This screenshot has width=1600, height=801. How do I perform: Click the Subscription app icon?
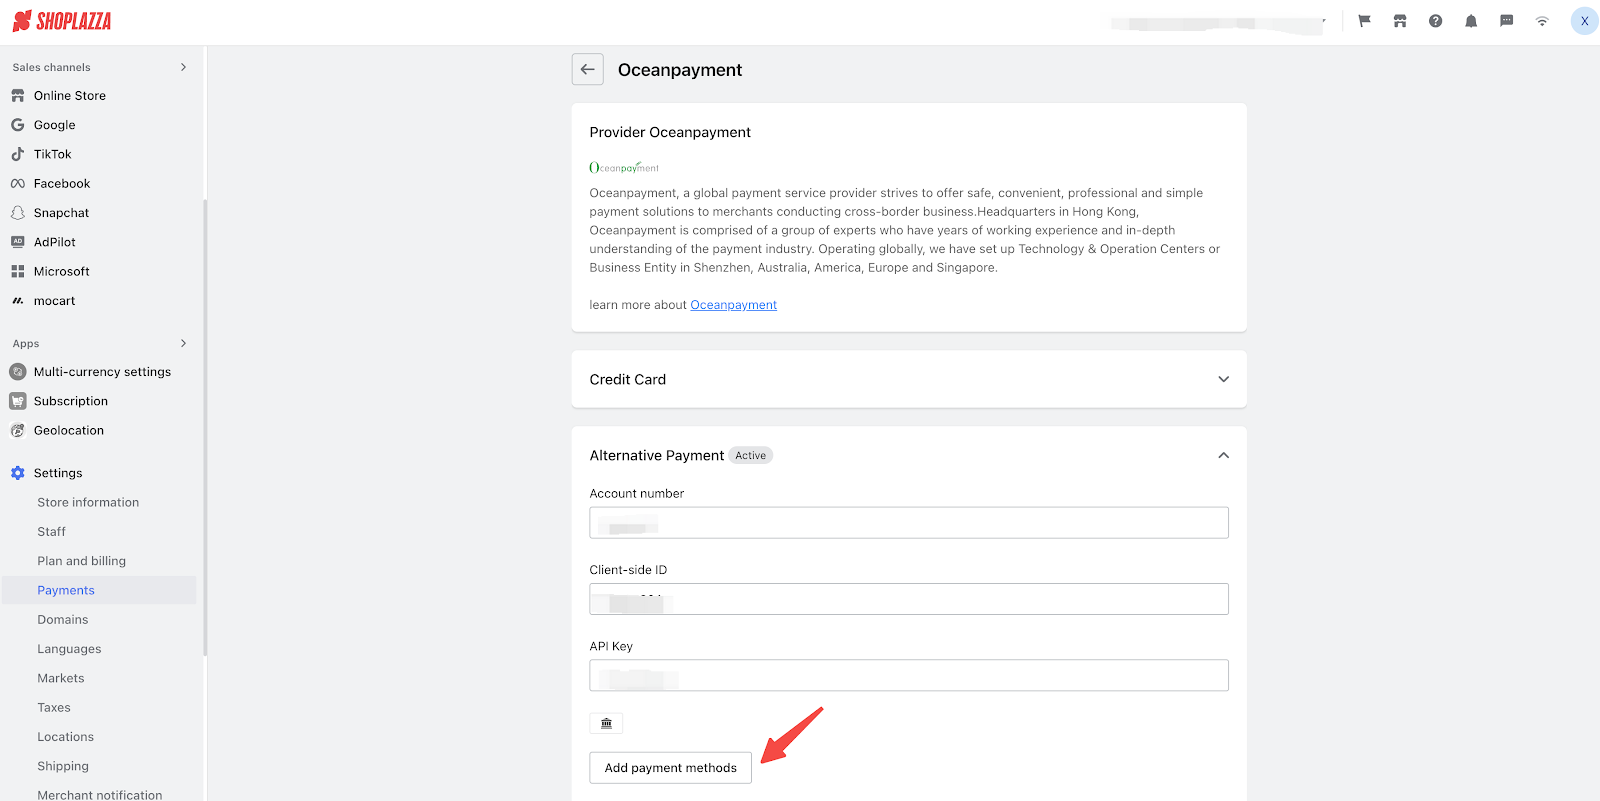pos(18,401)
